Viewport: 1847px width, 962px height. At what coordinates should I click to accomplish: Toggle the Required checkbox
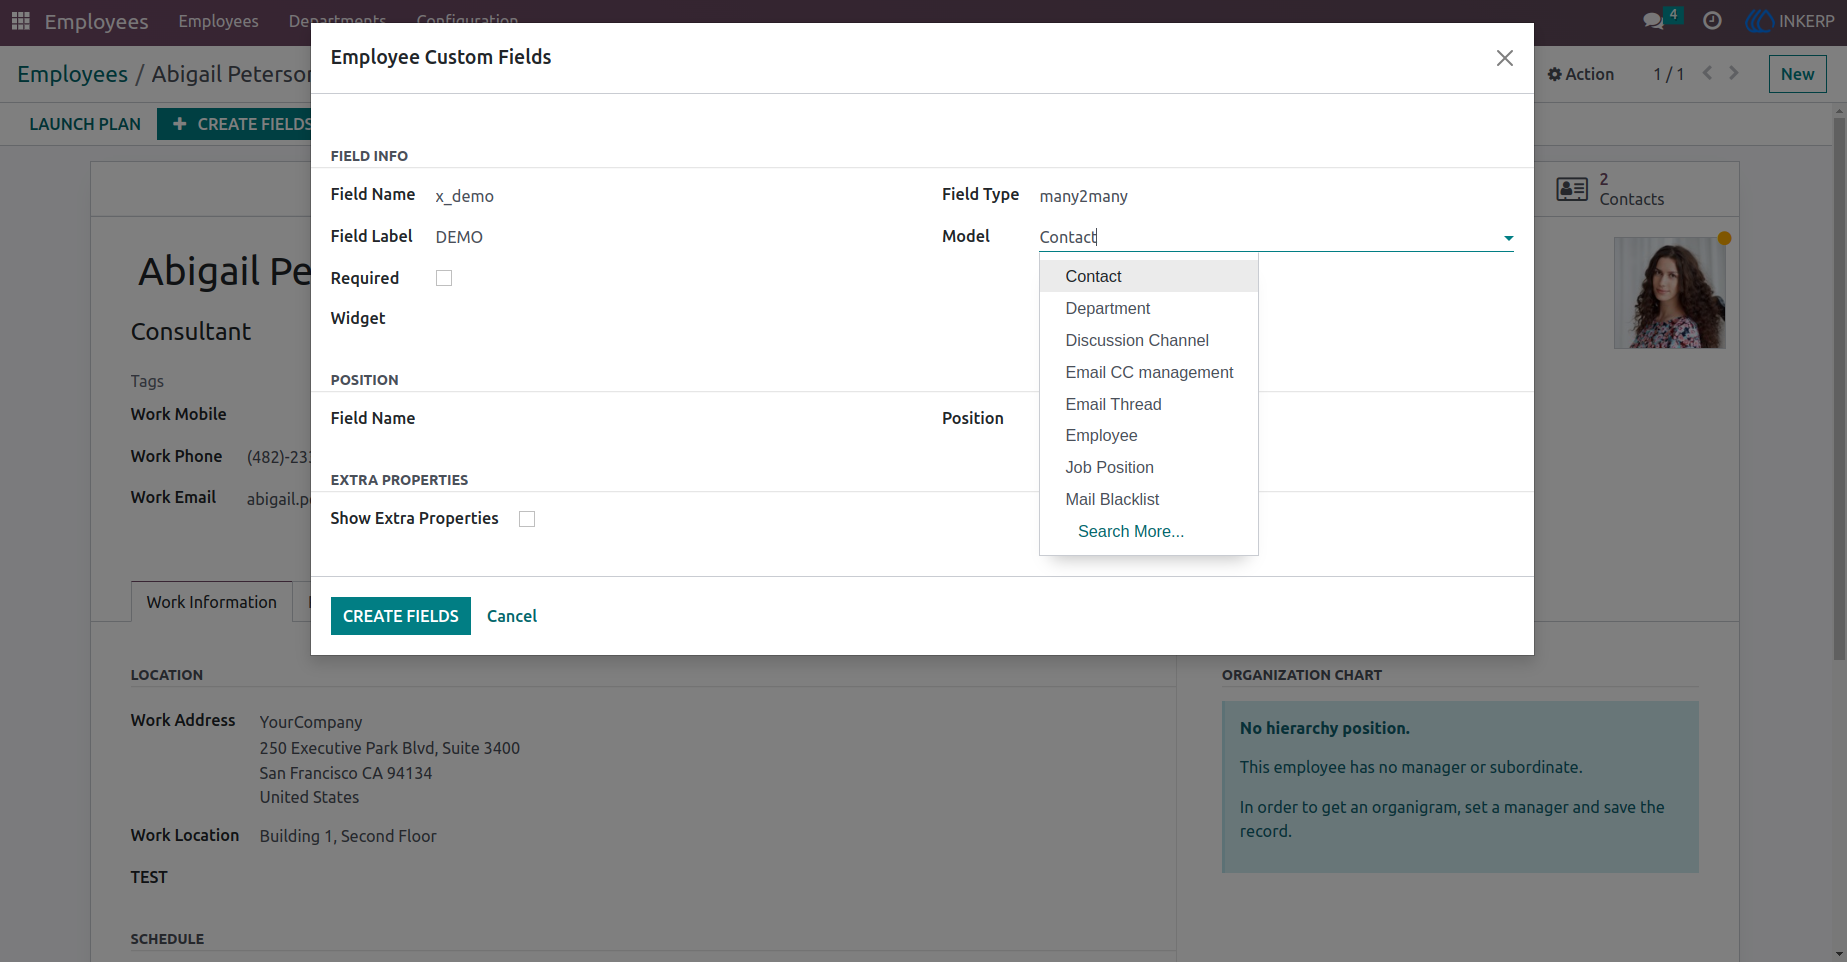point(444,278)
